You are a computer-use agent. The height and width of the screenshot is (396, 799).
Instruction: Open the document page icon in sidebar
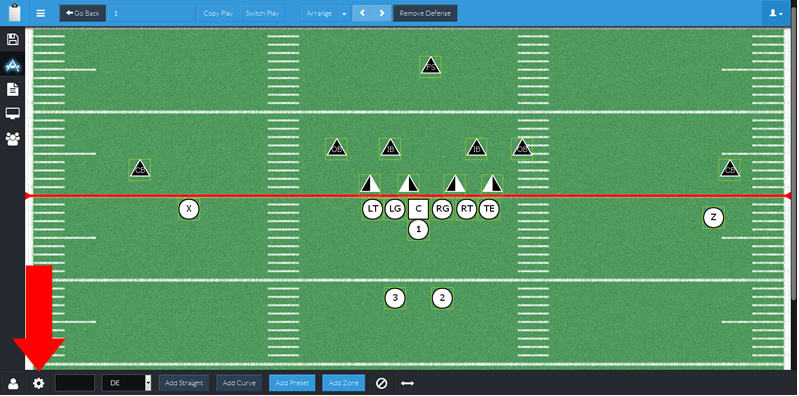(x=12, y=89)
